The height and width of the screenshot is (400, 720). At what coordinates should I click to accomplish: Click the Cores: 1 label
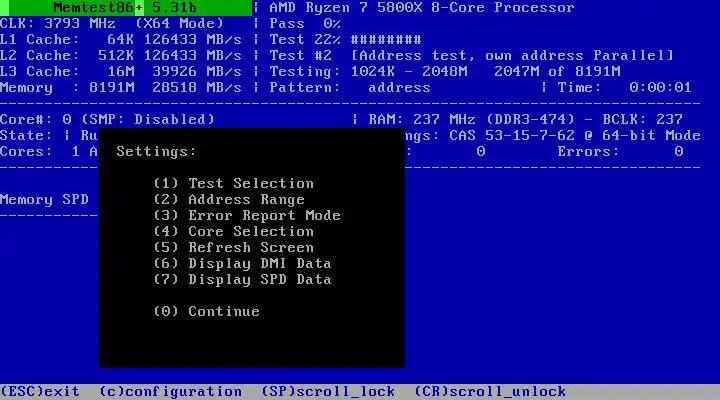pos(39,152)
